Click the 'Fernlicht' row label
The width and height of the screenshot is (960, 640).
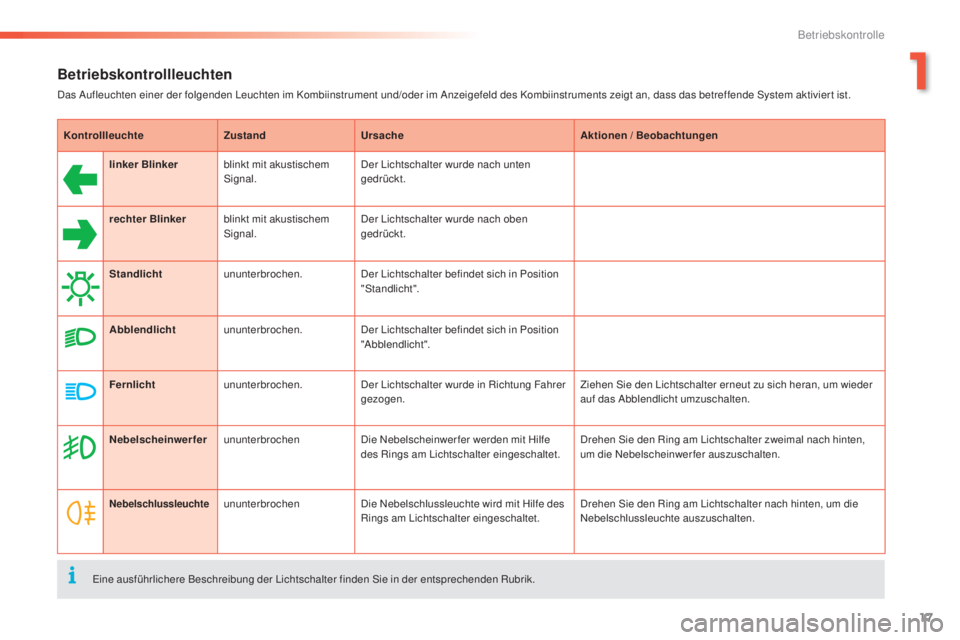click(x=132, y=385)
